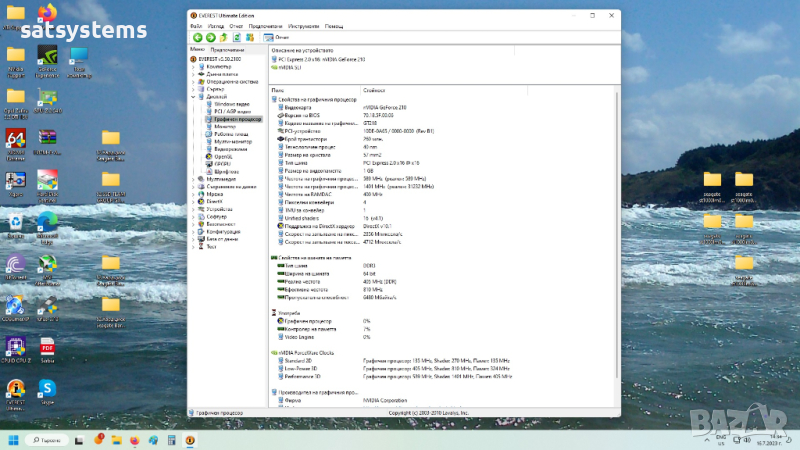Switch to the Предпочитани tab
800x450 pixels.
coord(227,49)
